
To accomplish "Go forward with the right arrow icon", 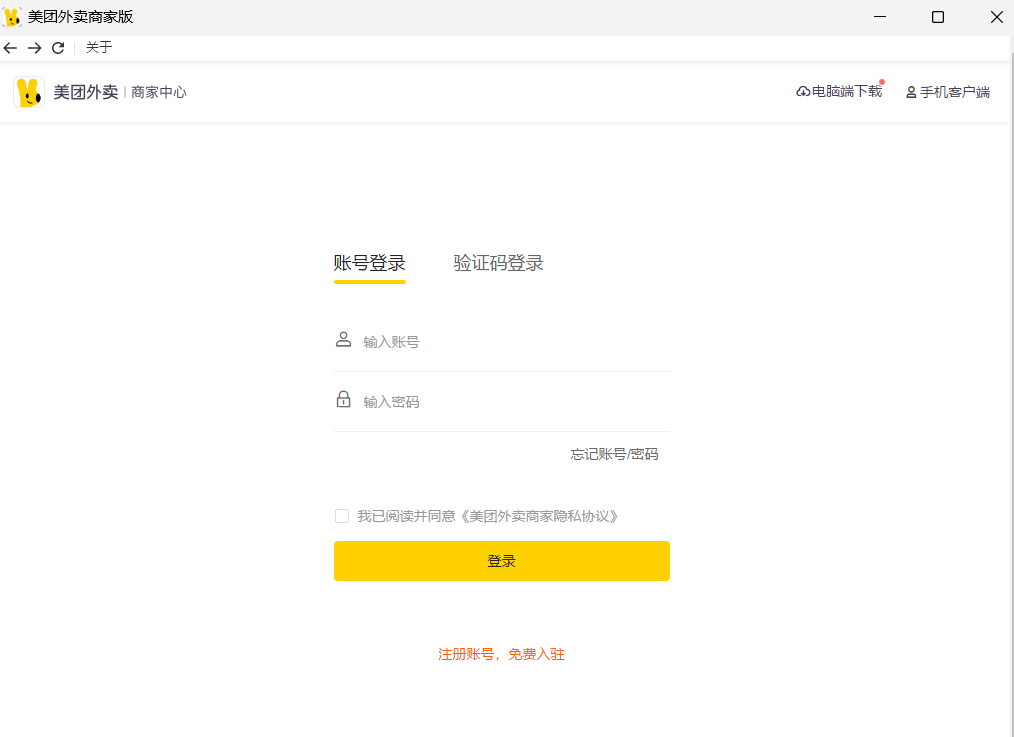I will click(34, 48).
